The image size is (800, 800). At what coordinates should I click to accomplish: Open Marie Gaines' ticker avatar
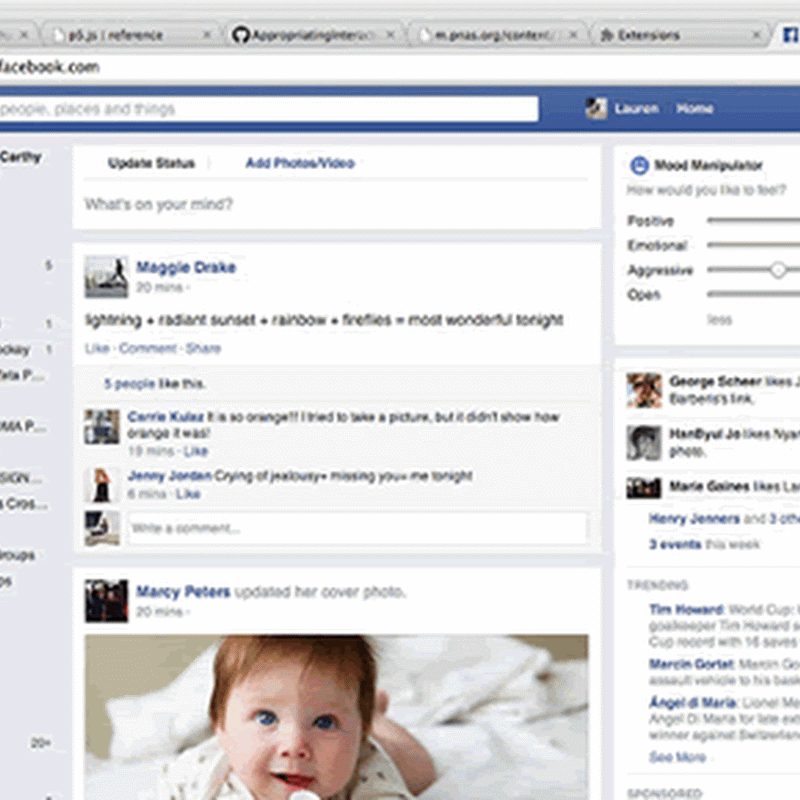tap(644, 488)
